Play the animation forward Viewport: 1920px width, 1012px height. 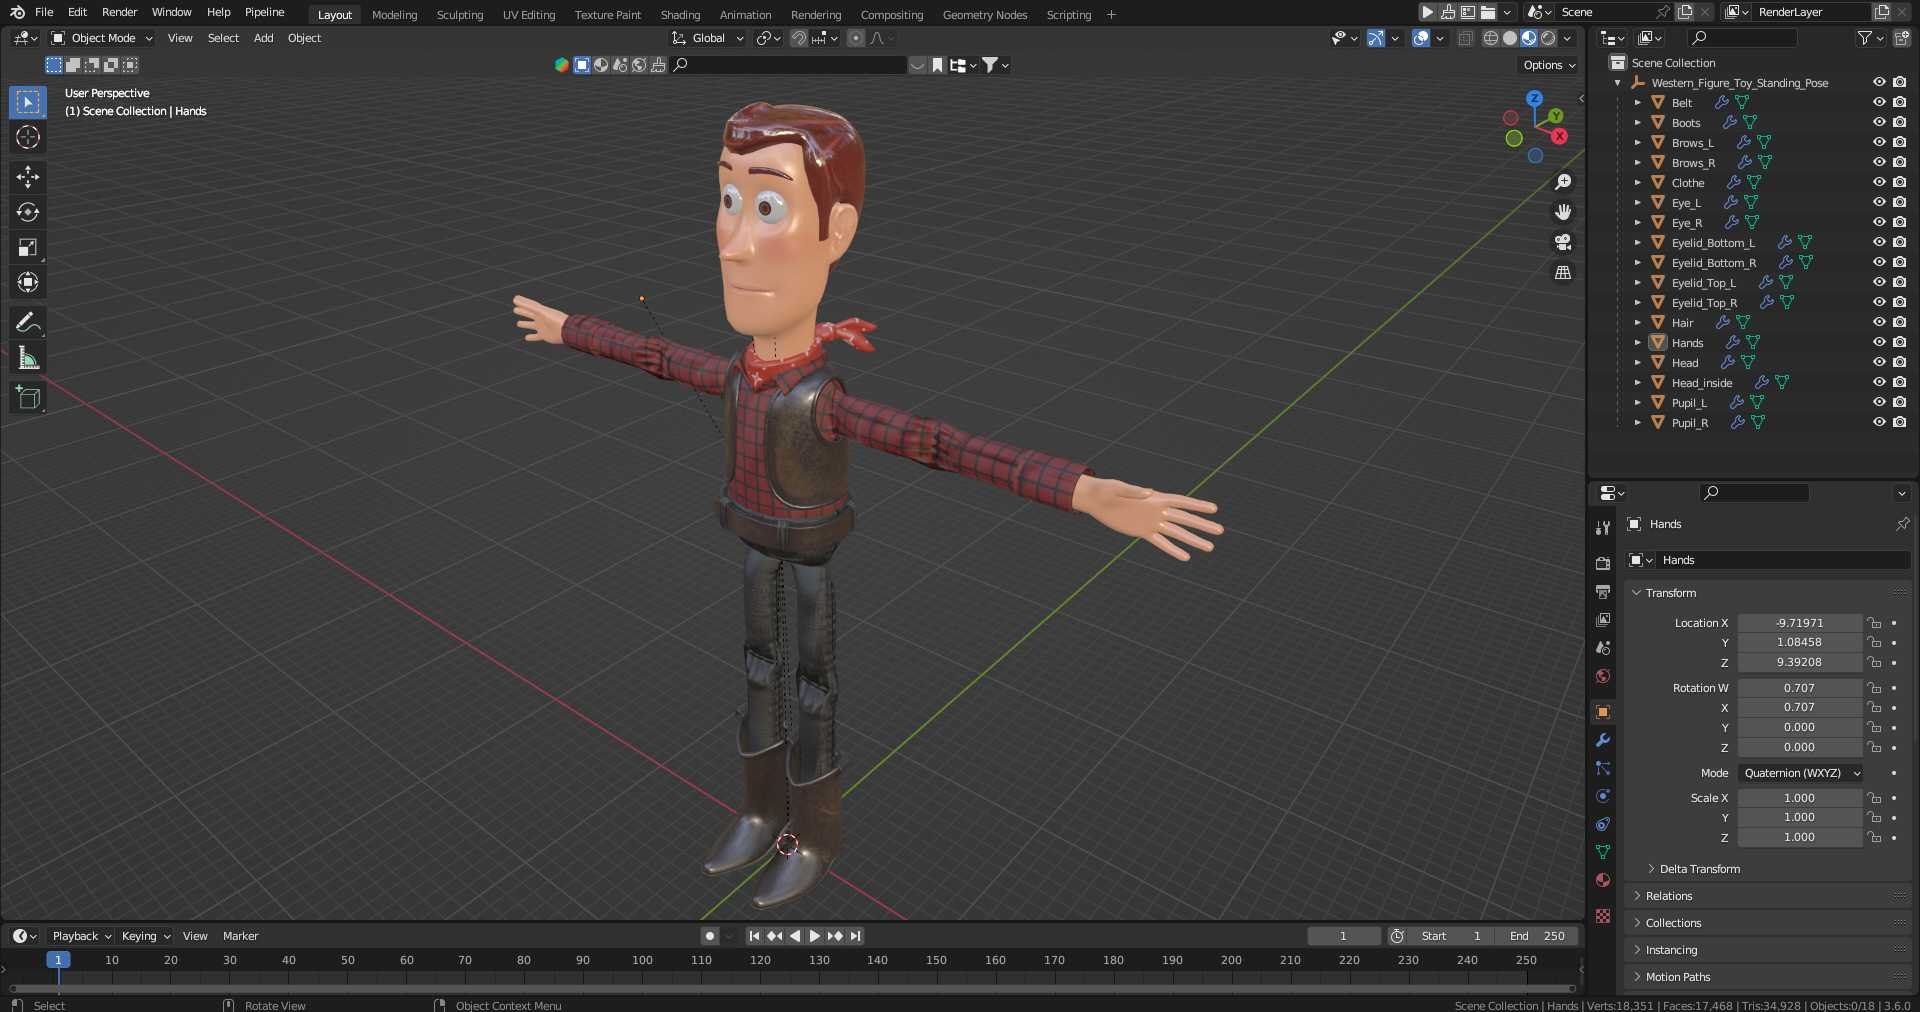(x=815, y=936)
